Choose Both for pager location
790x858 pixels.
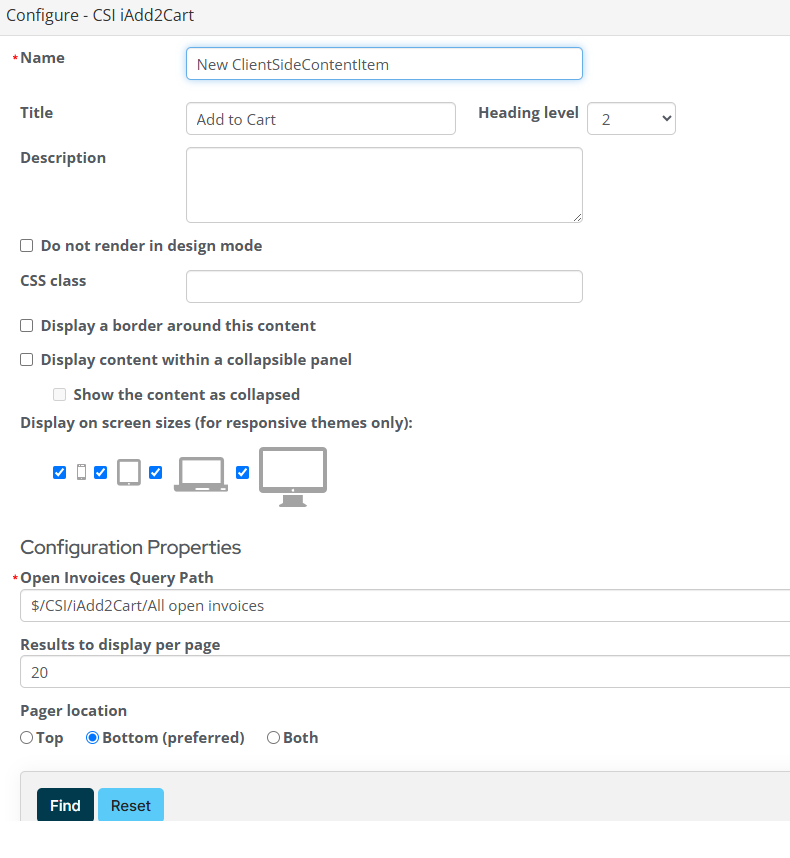click(x=273, y=738)
